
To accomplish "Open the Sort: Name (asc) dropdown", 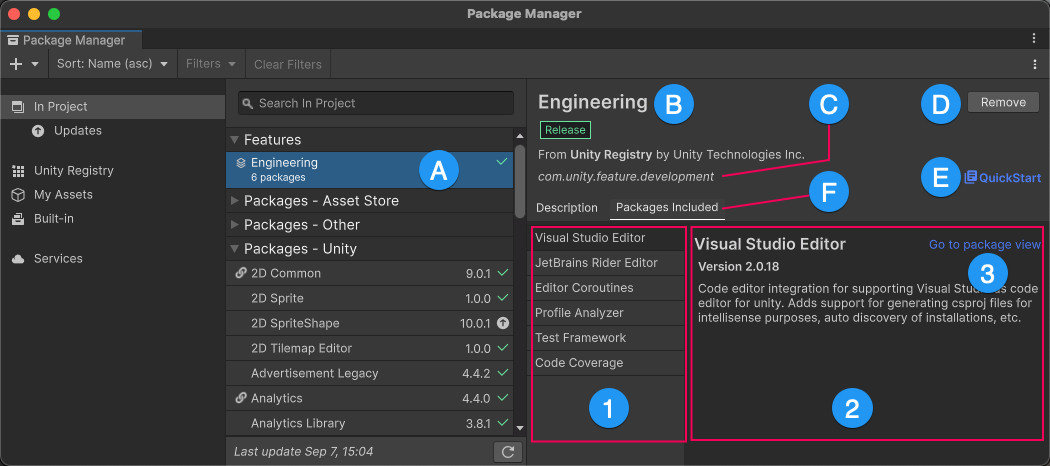I will pos(111,64).
